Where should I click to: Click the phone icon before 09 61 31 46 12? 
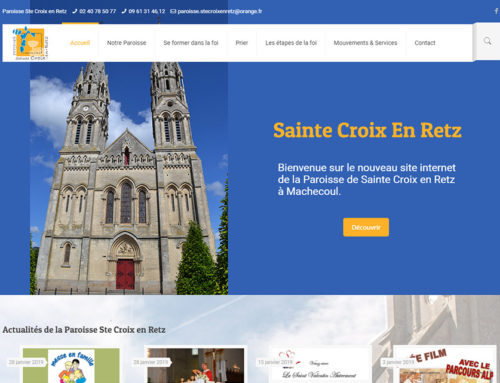[124, 11]
